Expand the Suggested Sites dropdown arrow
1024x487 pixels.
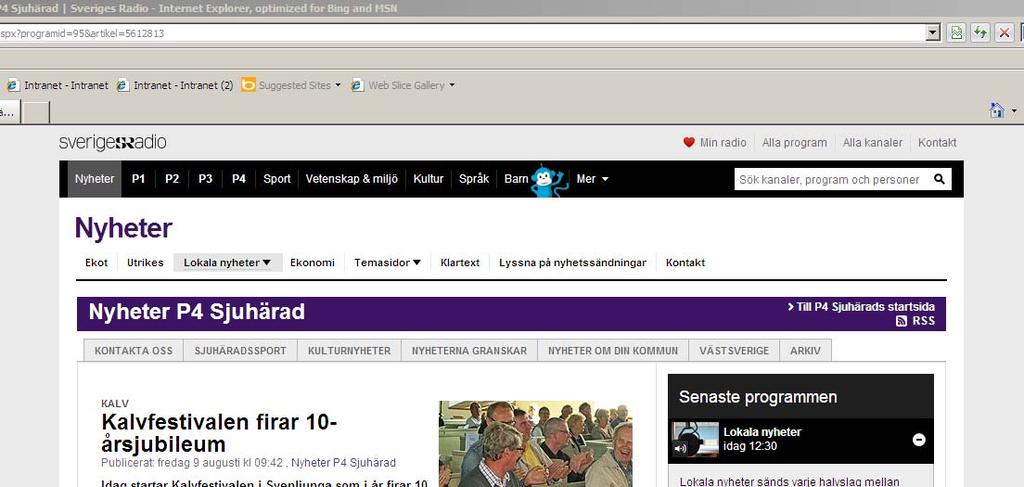[x=338, y=85]
